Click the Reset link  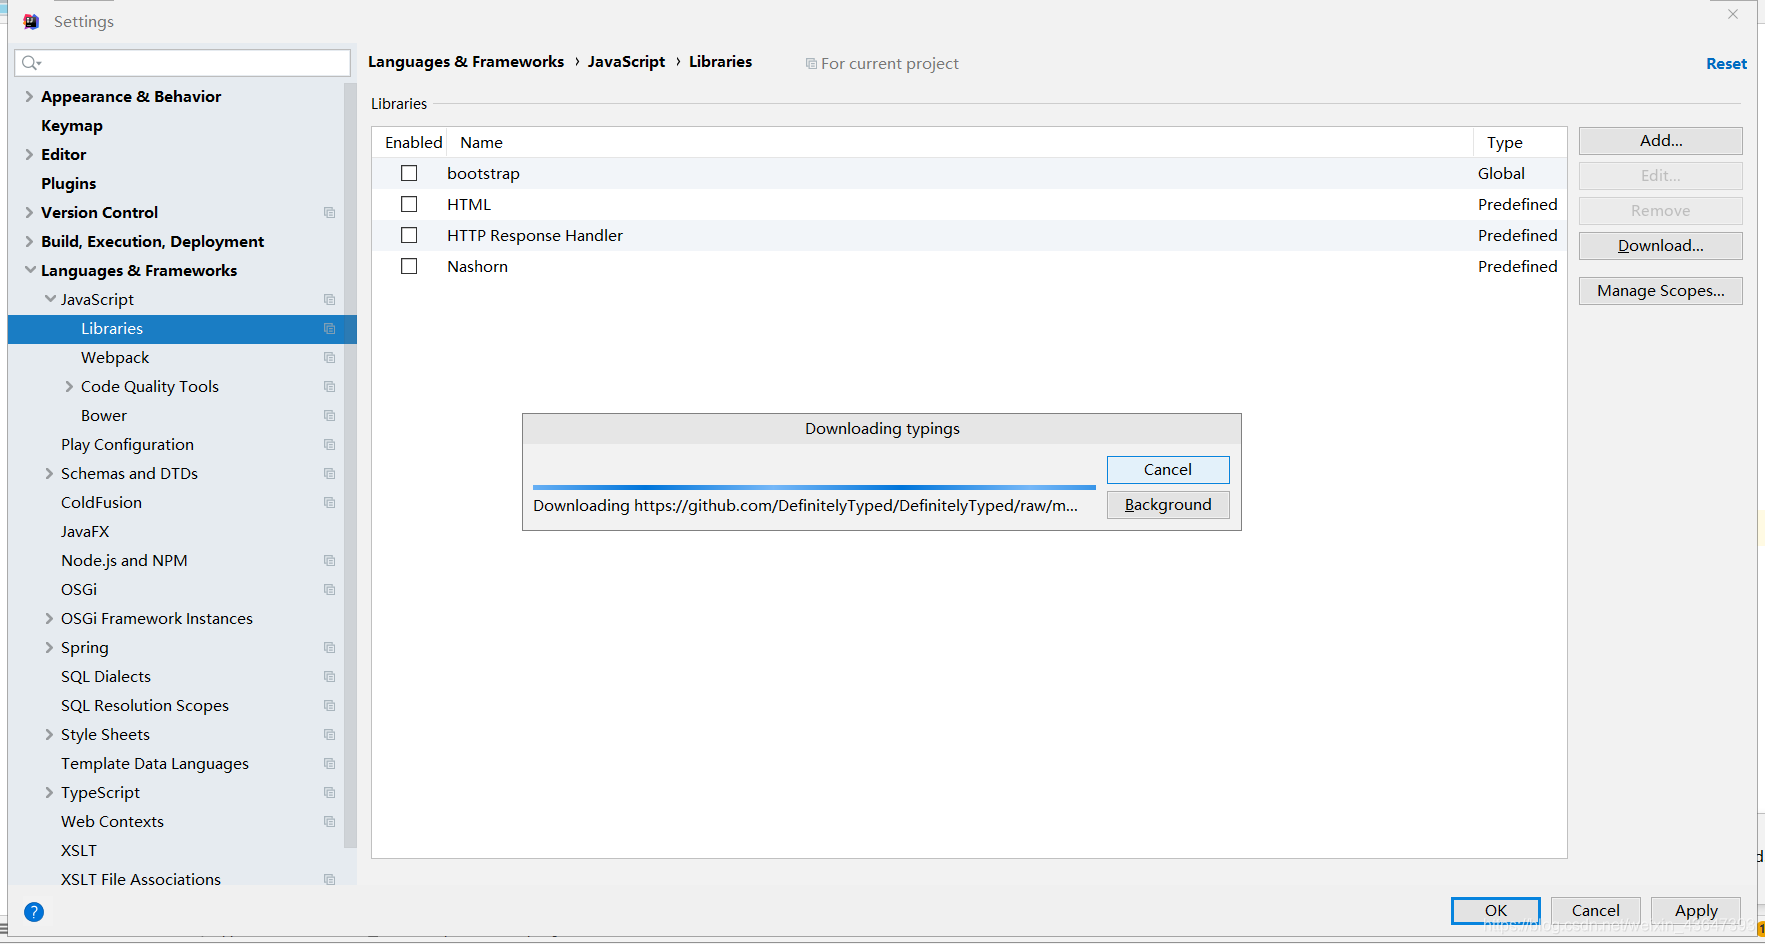pyautogui.click(x=1726, y=64)
